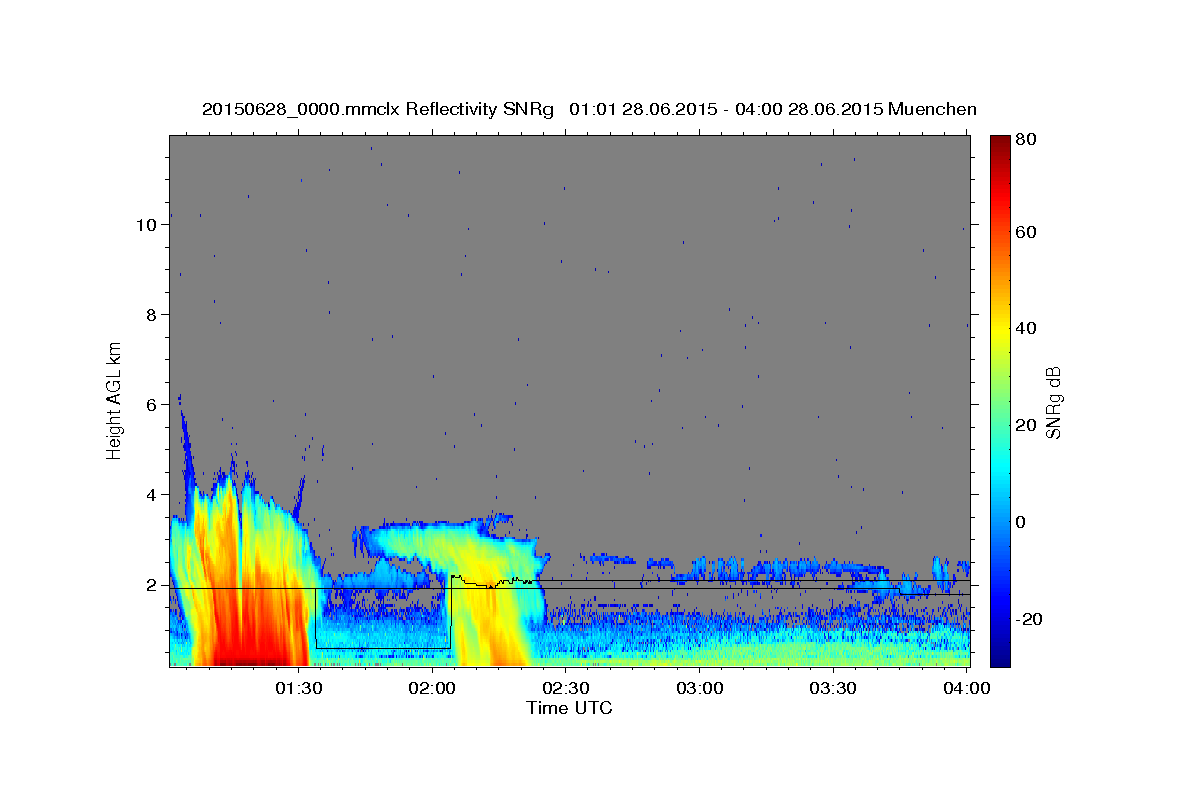
Task: Click the 'Time UTC' axis label
Action: click(569, 708)
